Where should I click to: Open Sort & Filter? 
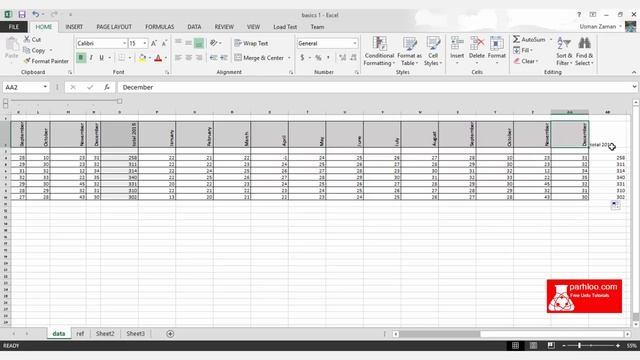pos(564,51)
